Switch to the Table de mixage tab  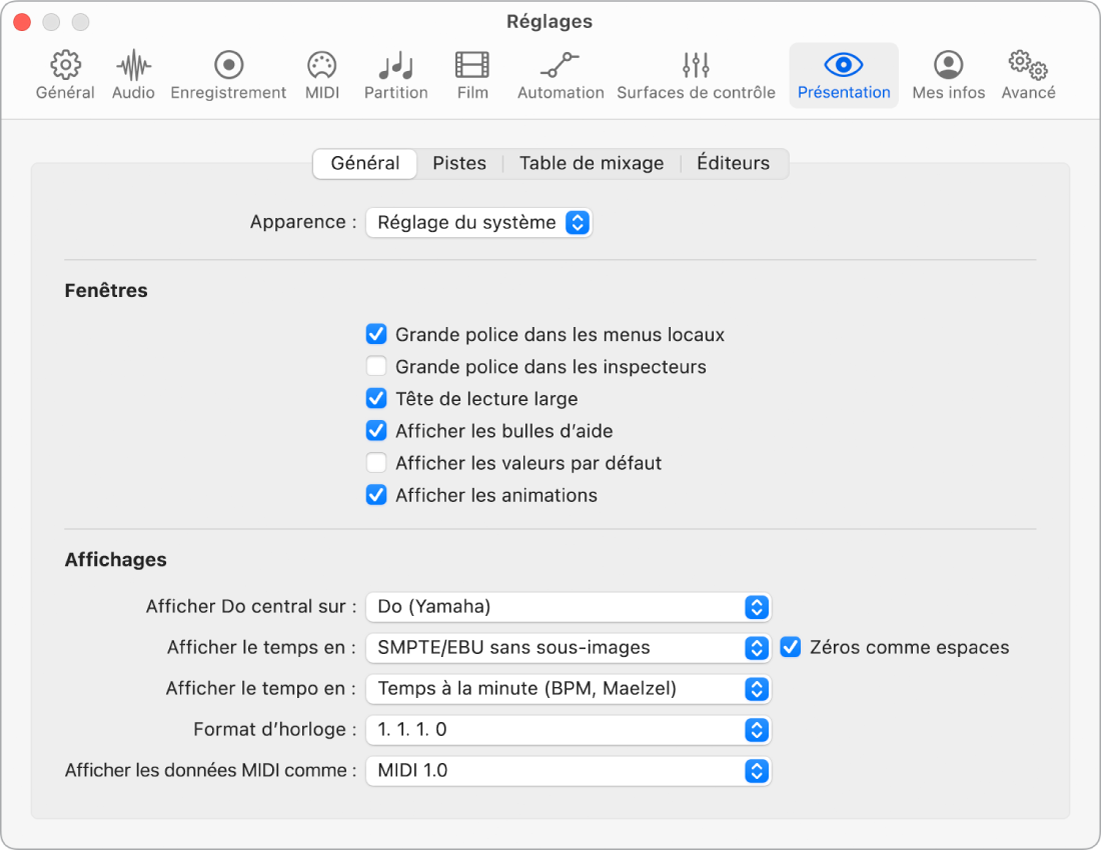click(x=591, y=163)
